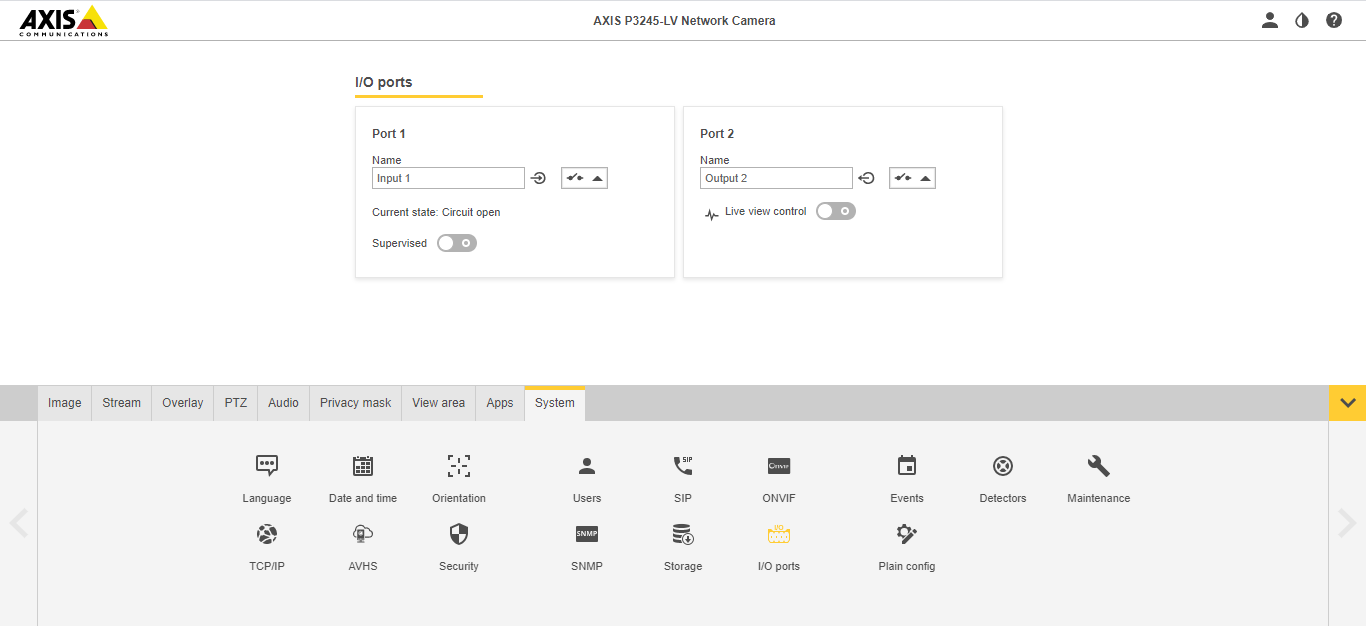Open the help question mark icon

[1334, 20]
